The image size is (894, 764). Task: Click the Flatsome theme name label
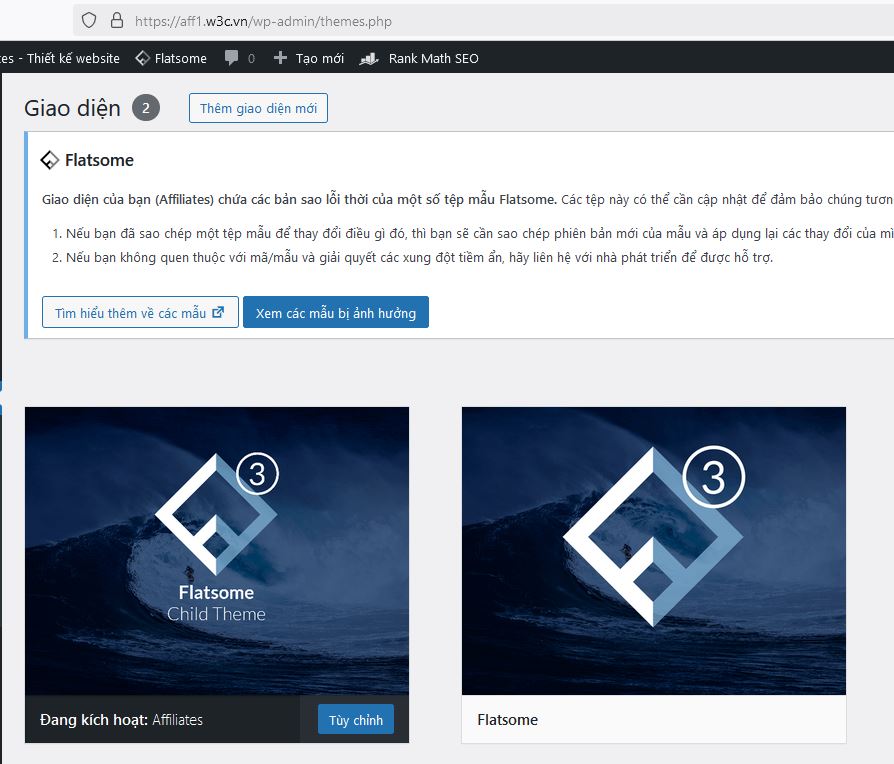507,720
